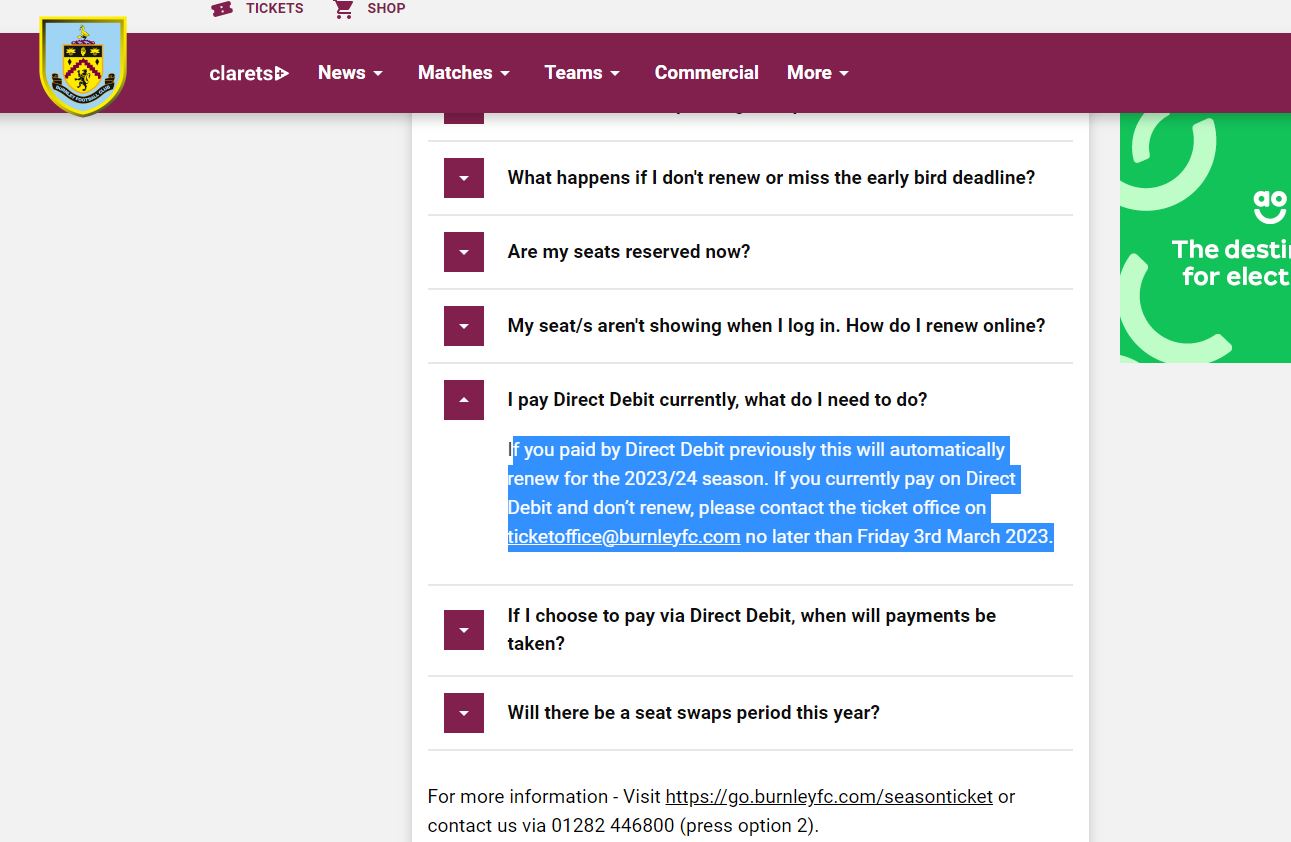Go to the Commercial page

(706, 73)
